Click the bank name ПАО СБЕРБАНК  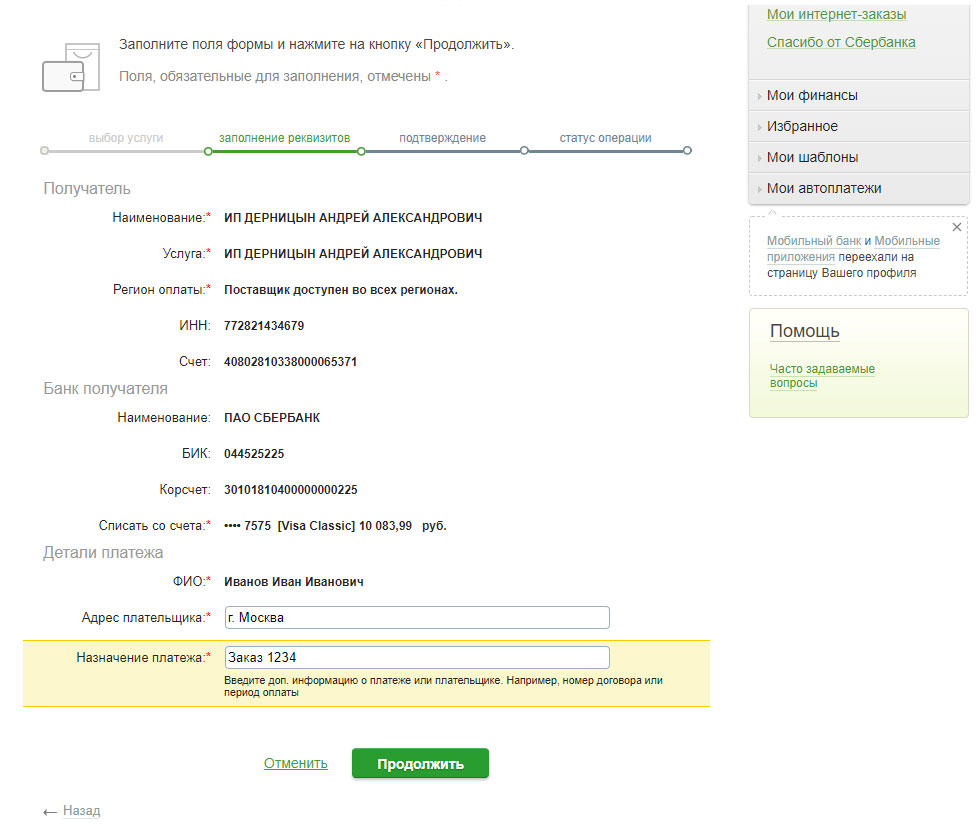[x=272, y=418]
